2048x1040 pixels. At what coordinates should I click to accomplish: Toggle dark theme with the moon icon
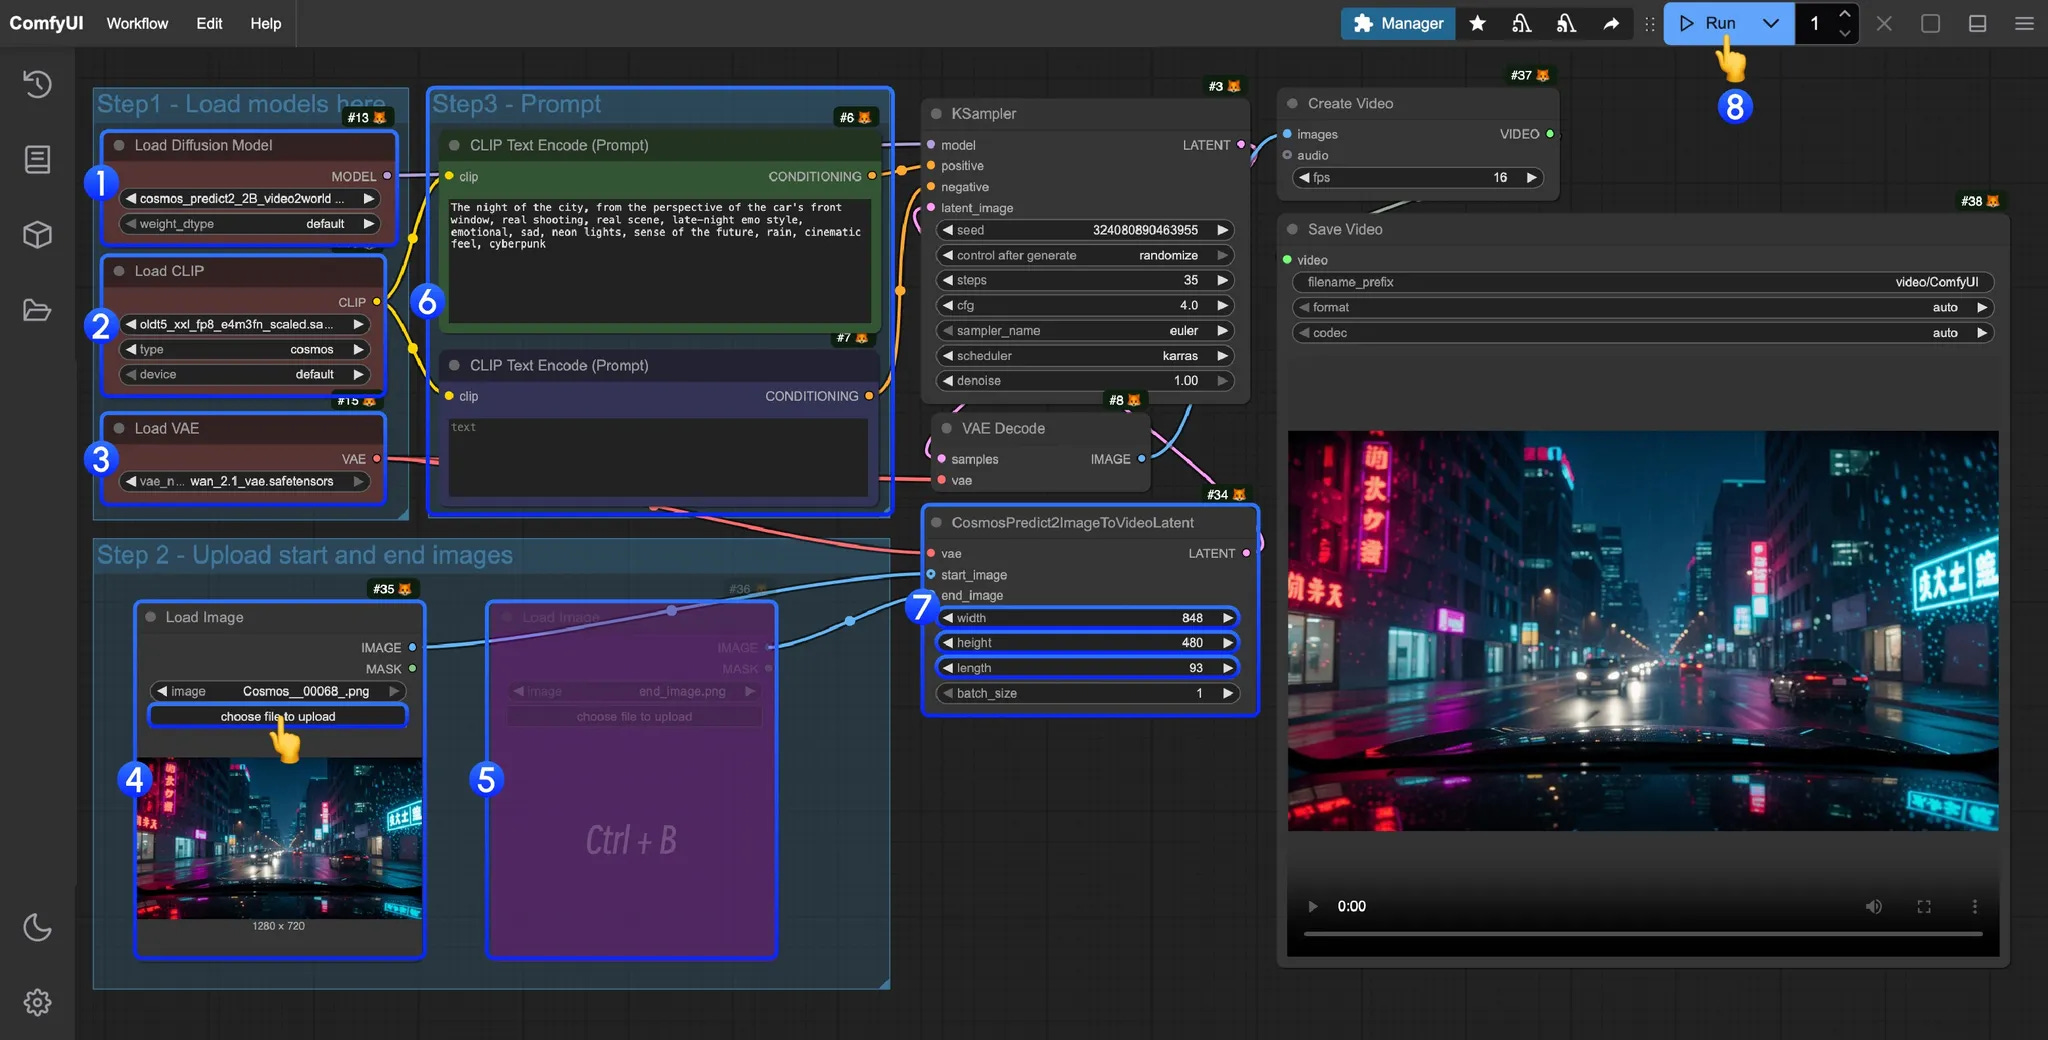[37, 927]
